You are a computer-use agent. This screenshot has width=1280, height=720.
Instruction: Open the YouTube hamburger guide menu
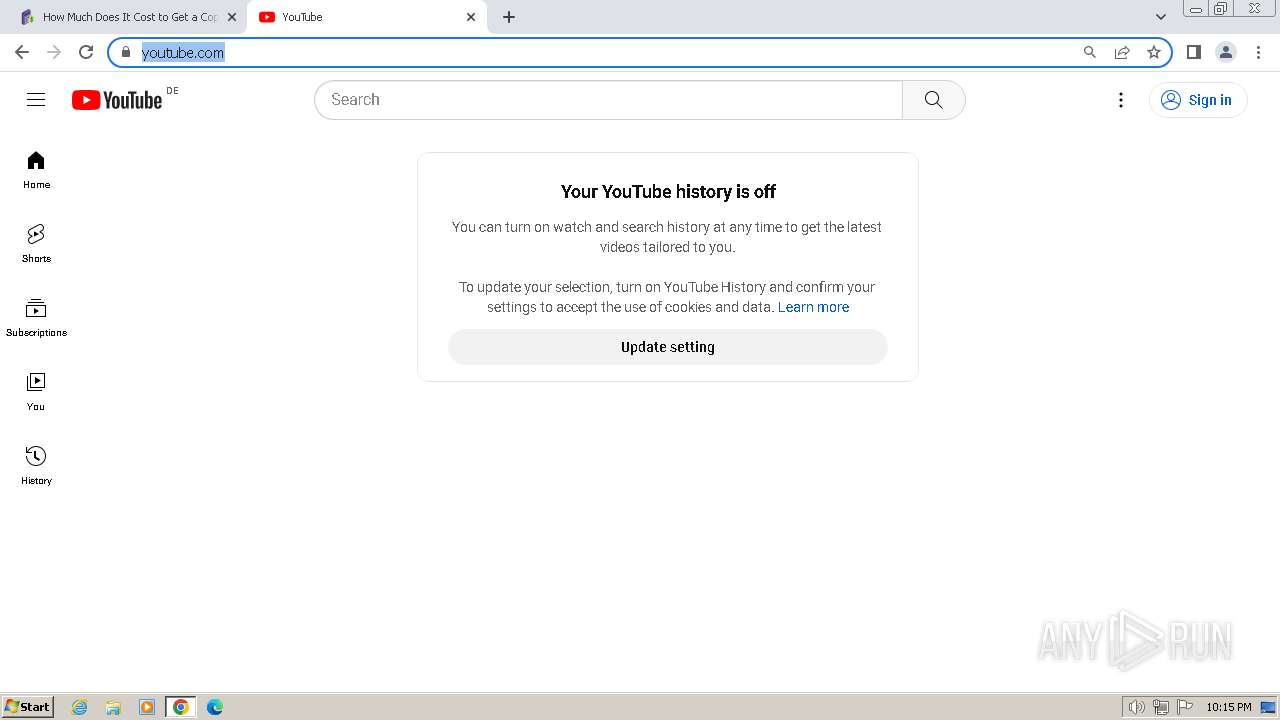tap(36, 99)
